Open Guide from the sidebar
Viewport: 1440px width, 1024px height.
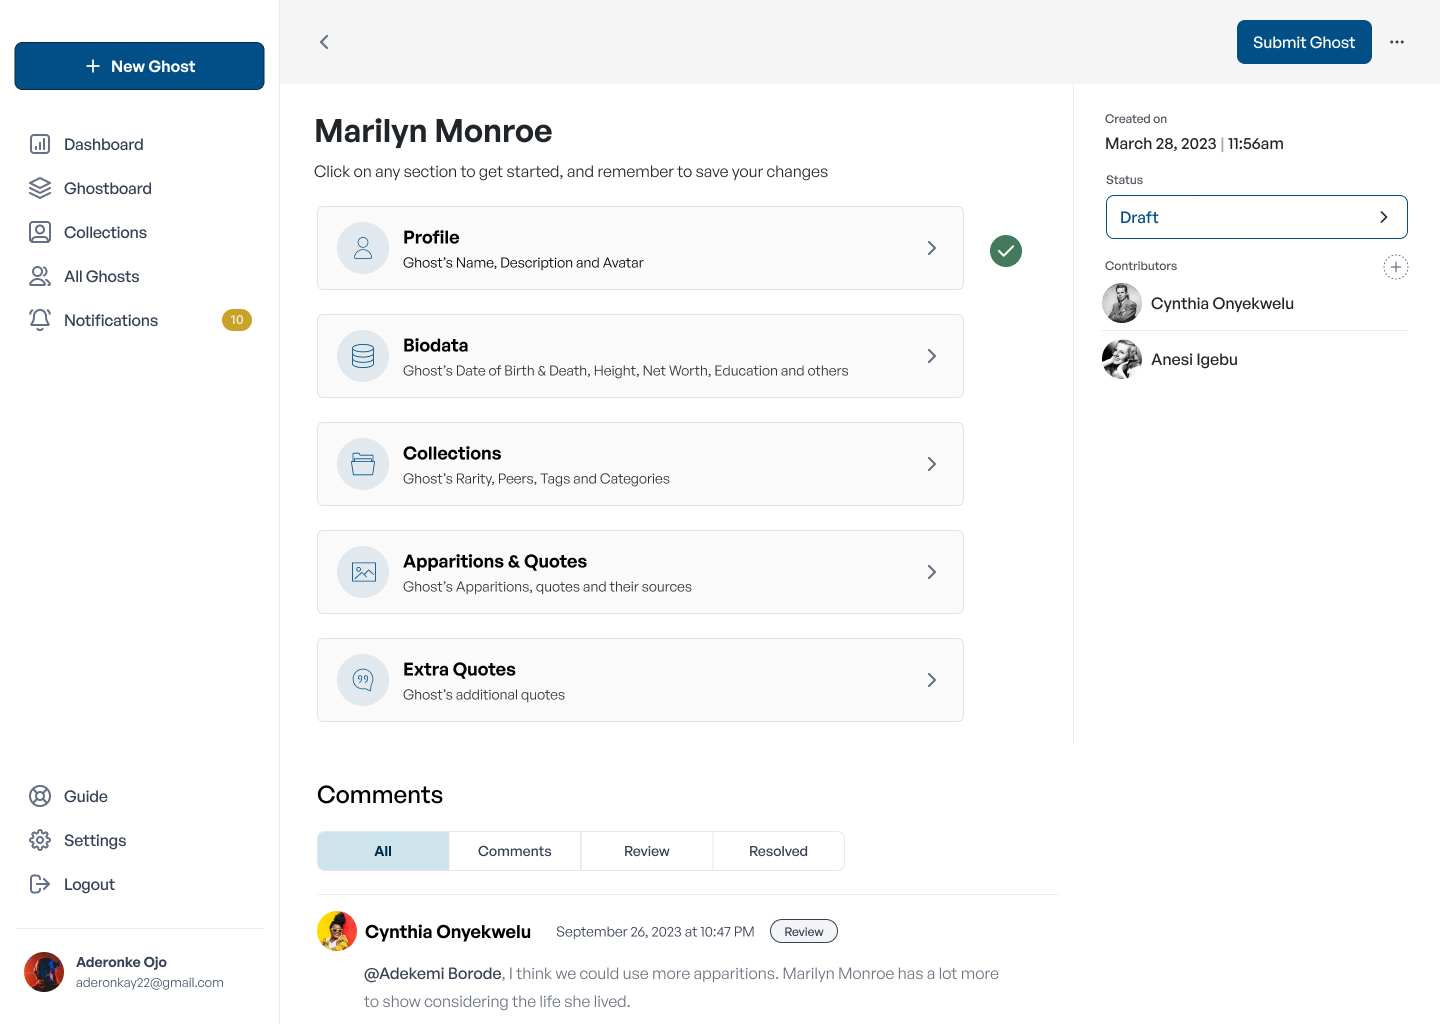coord(86,796)
